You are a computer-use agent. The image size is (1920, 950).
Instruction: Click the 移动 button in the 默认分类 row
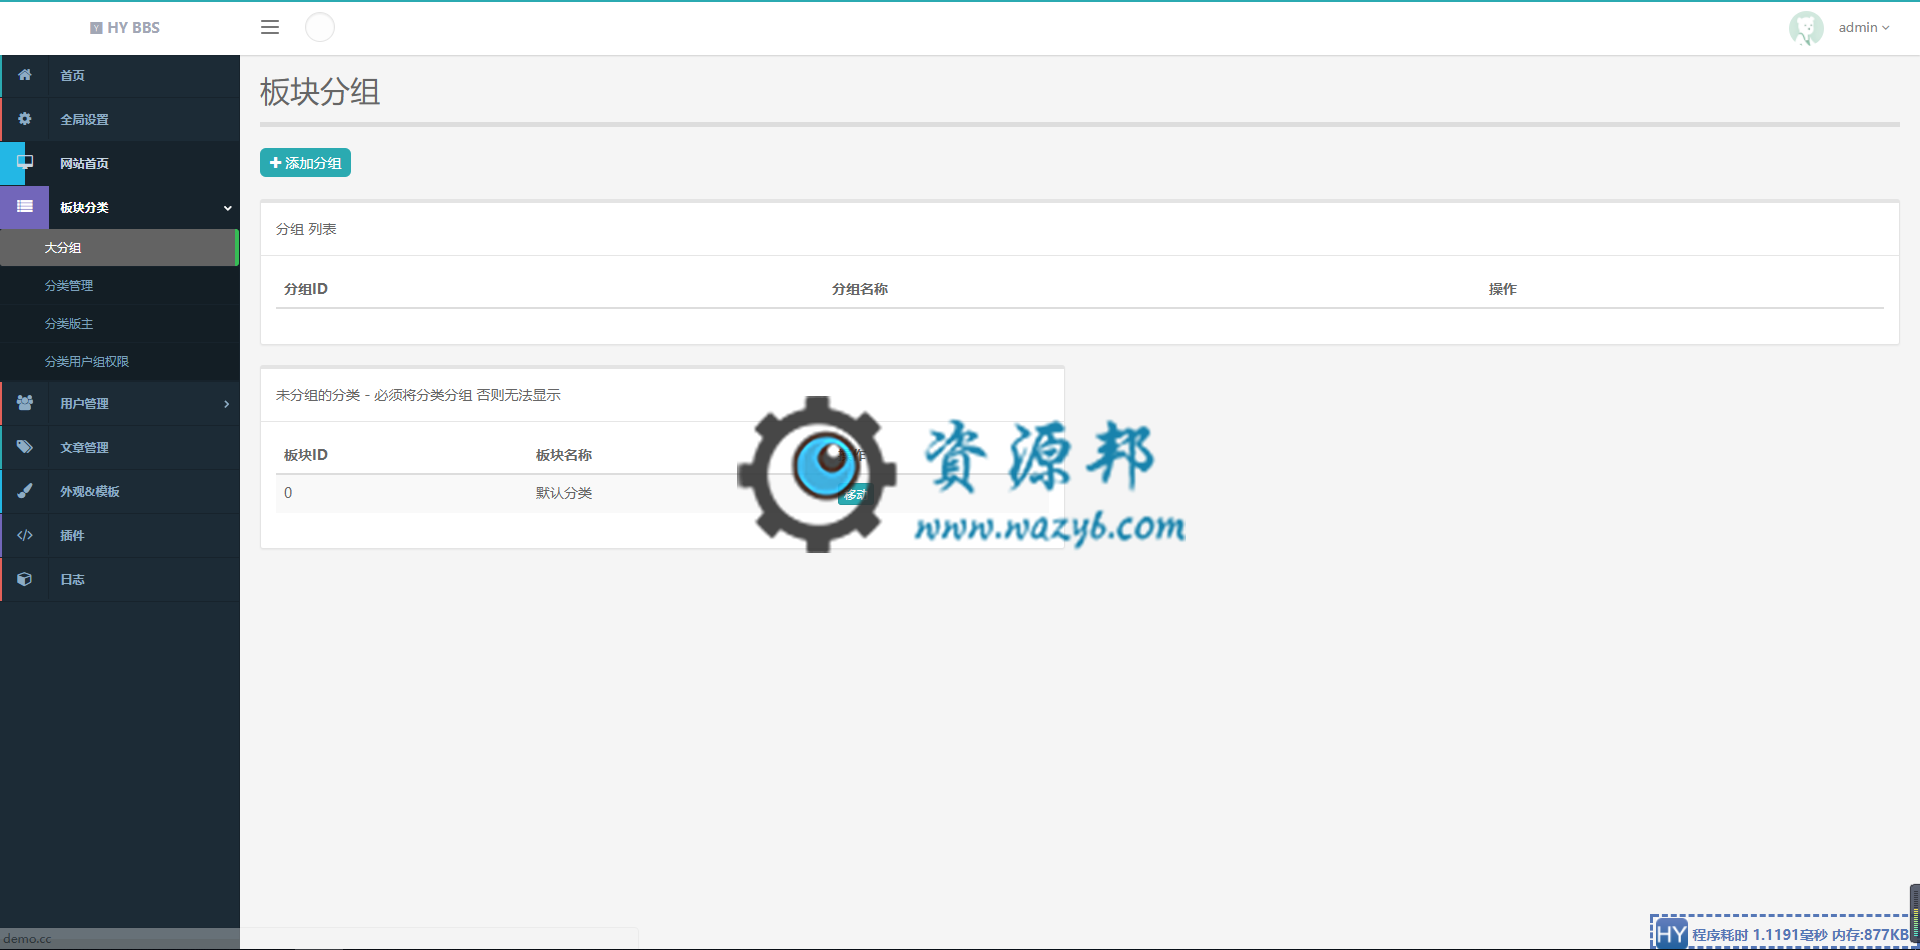coord(855,494)
